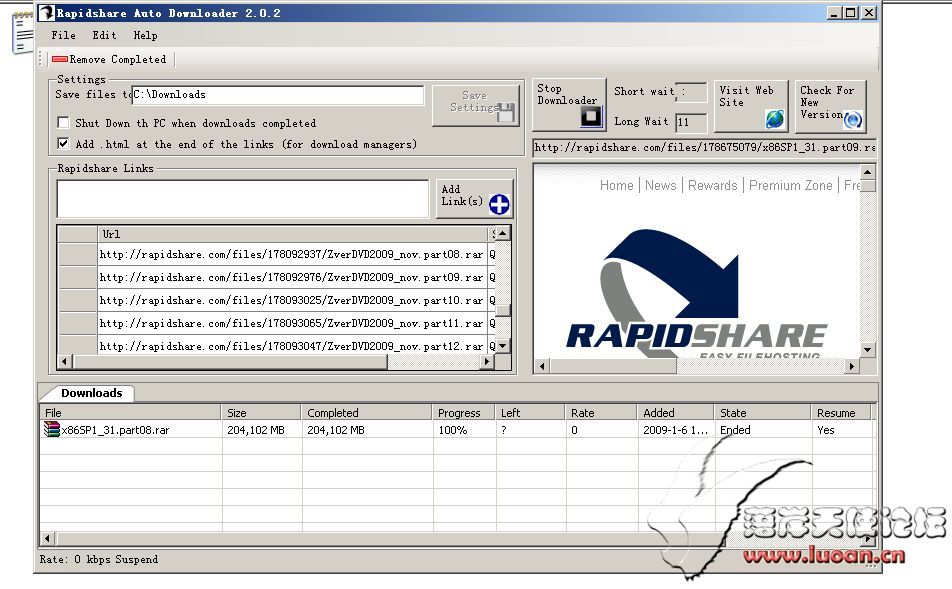The width and height of the screenshot is (952, 589).
Task: Open the Edit menu
Action: click(x=104, y=35)
